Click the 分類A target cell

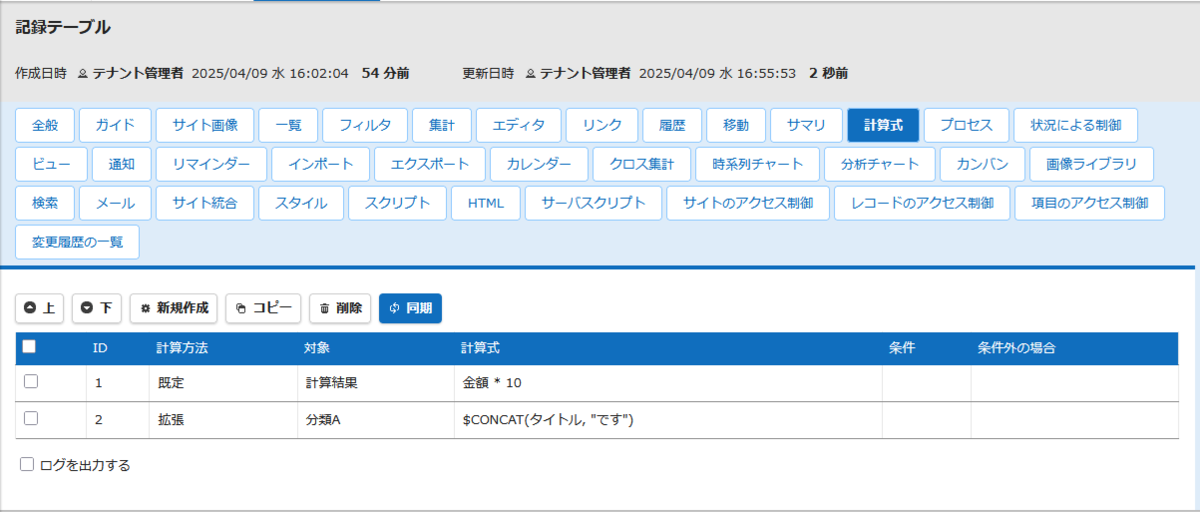375,420
